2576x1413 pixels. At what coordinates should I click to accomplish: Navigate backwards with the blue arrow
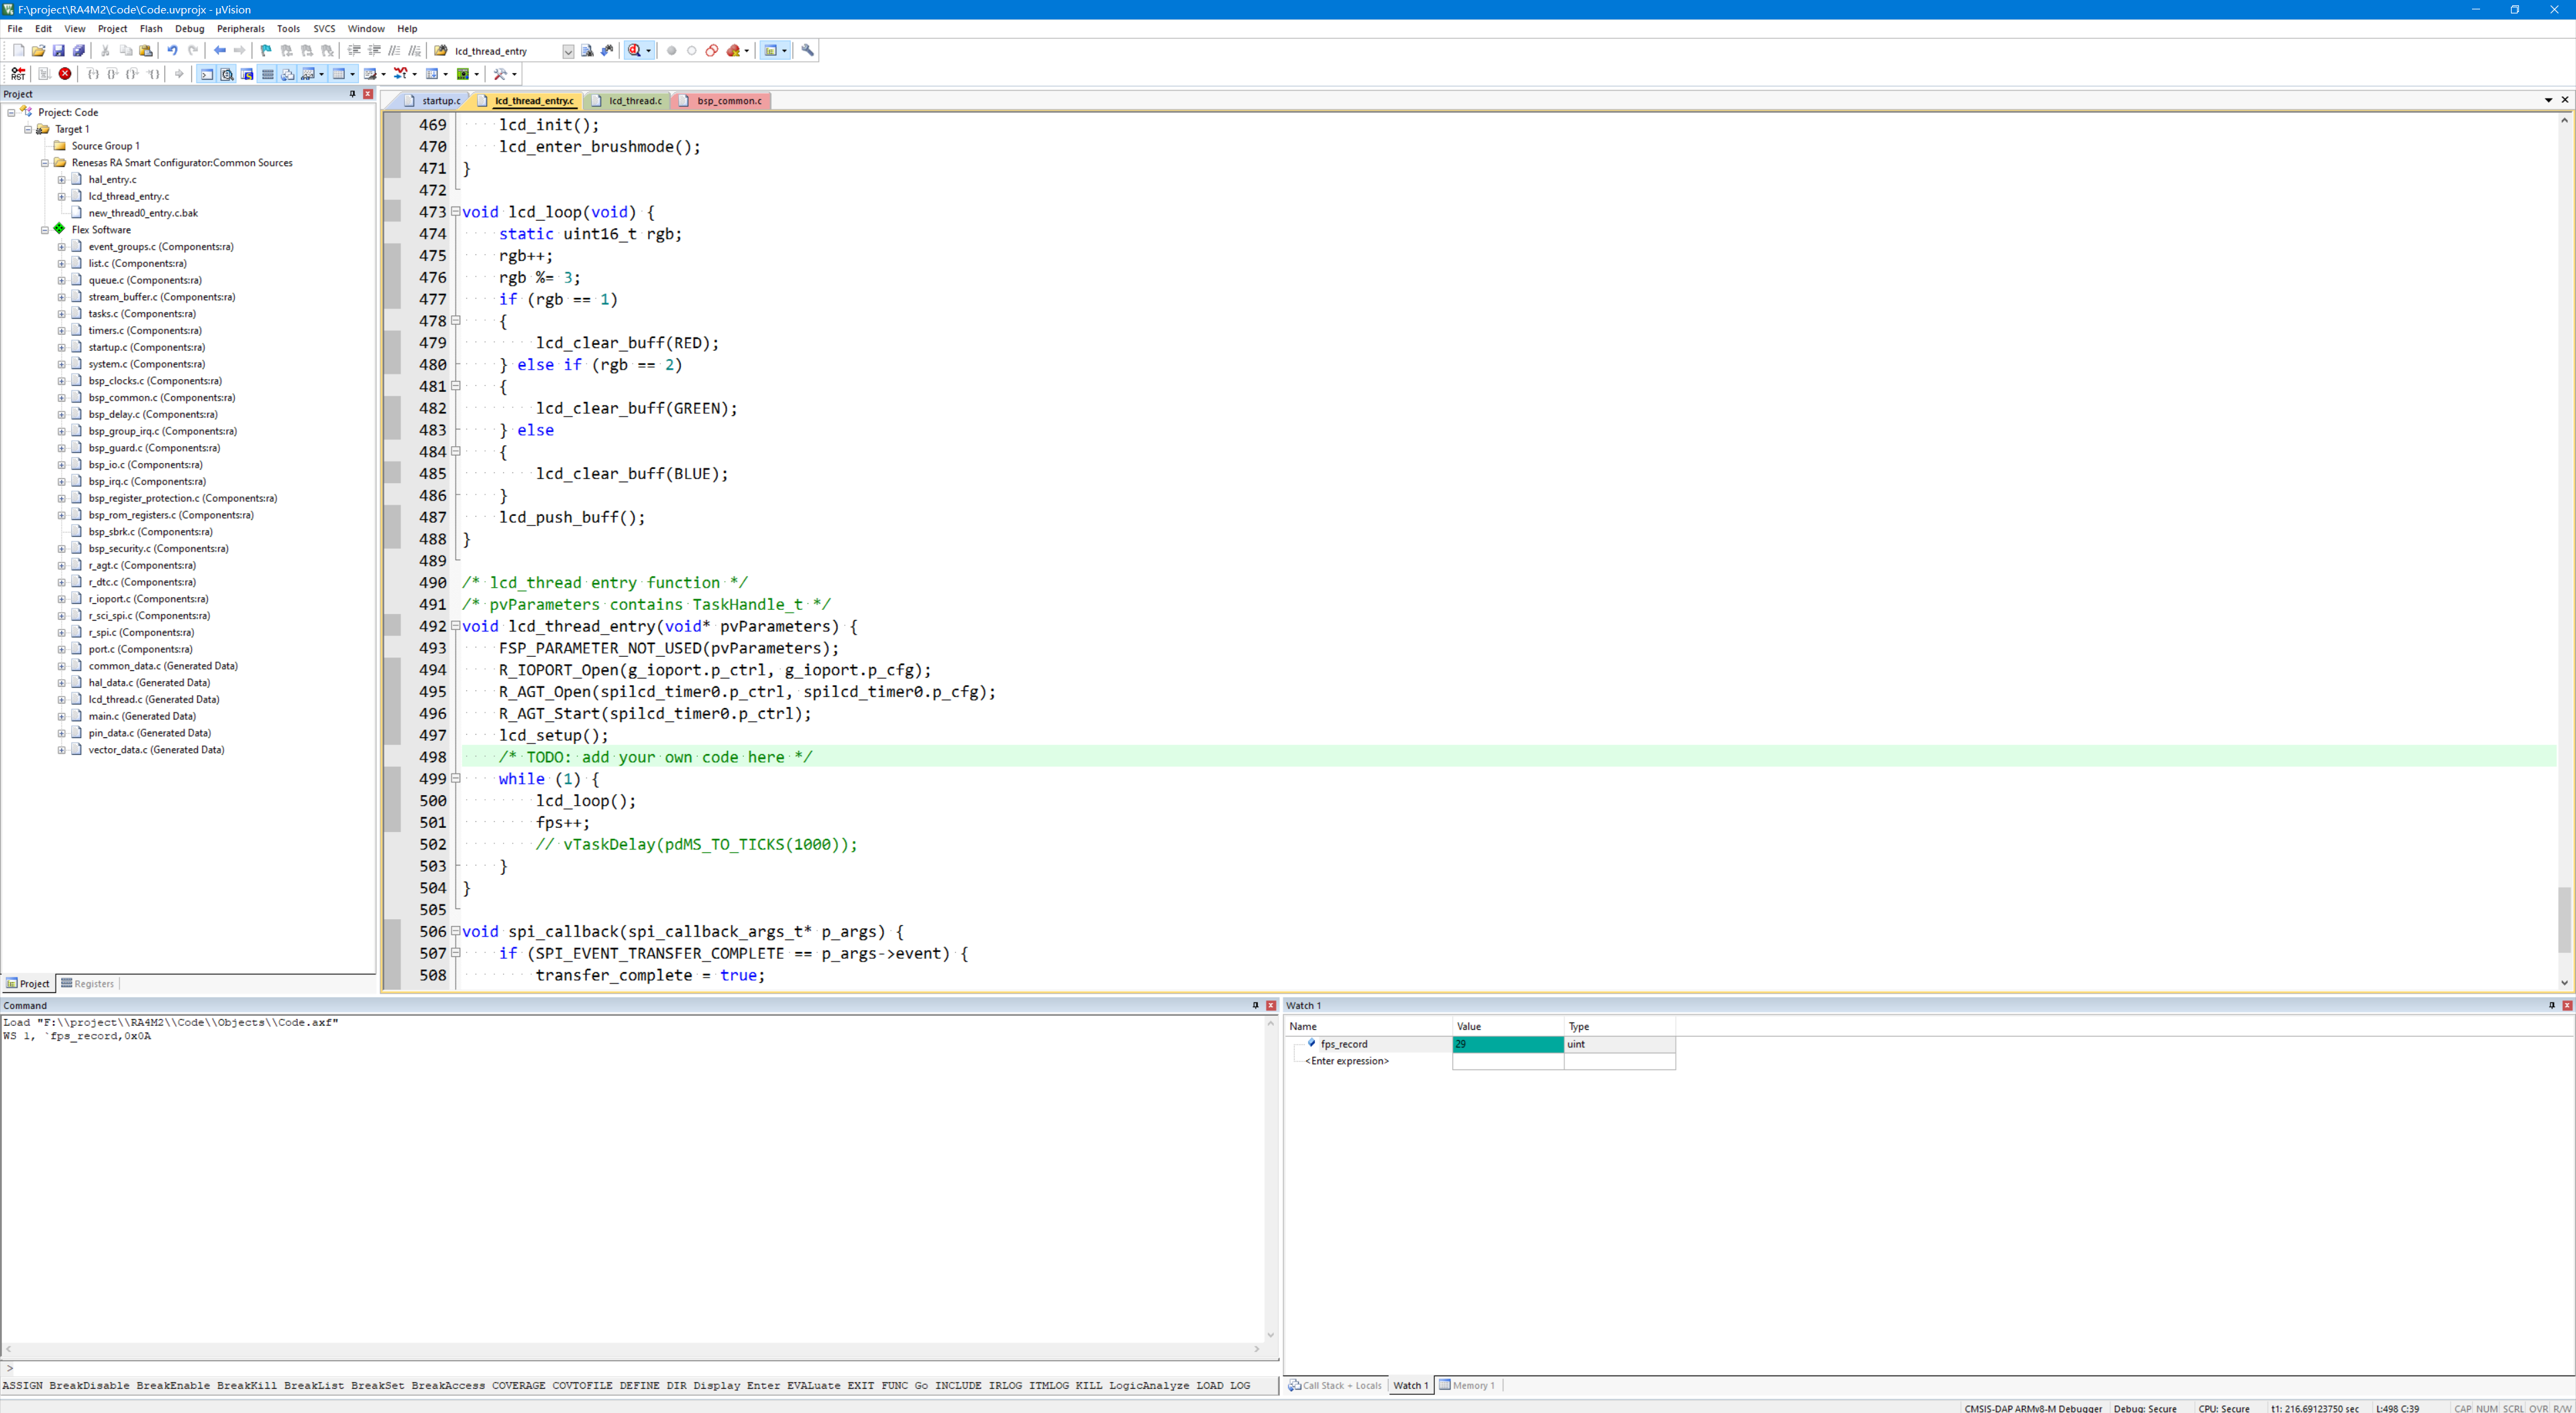[219, 51]
